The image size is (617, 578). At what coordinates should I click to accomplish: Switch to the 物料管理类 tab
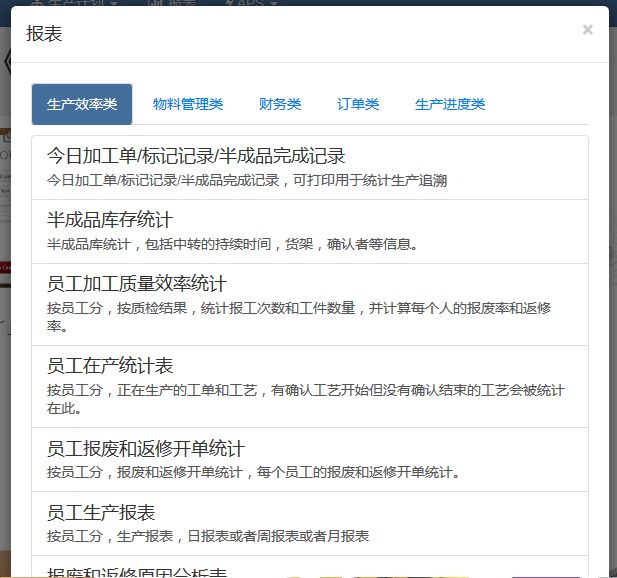click(188, 104)
